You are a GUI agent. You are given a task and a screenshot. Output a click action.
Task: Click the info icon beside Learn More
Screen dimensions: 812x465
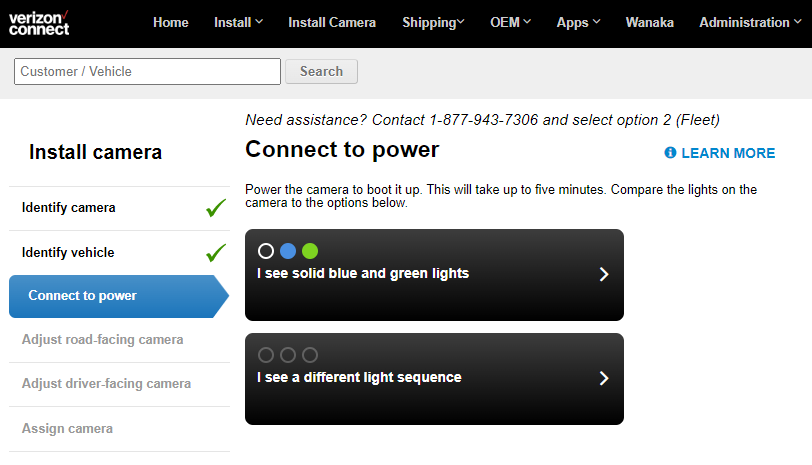tap(670, 153)
